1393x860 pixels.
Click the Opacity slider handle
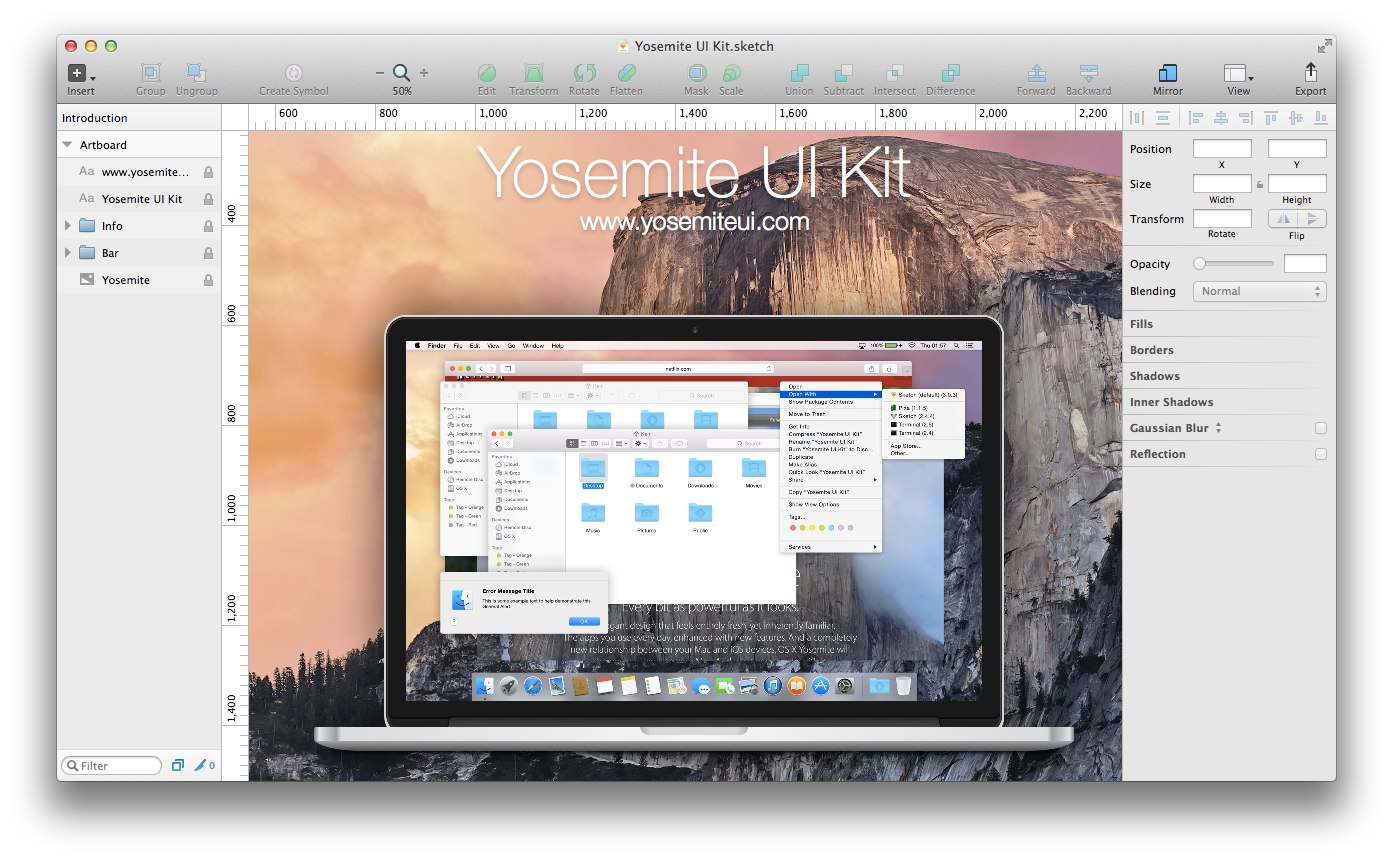(x=1200, y=264)
